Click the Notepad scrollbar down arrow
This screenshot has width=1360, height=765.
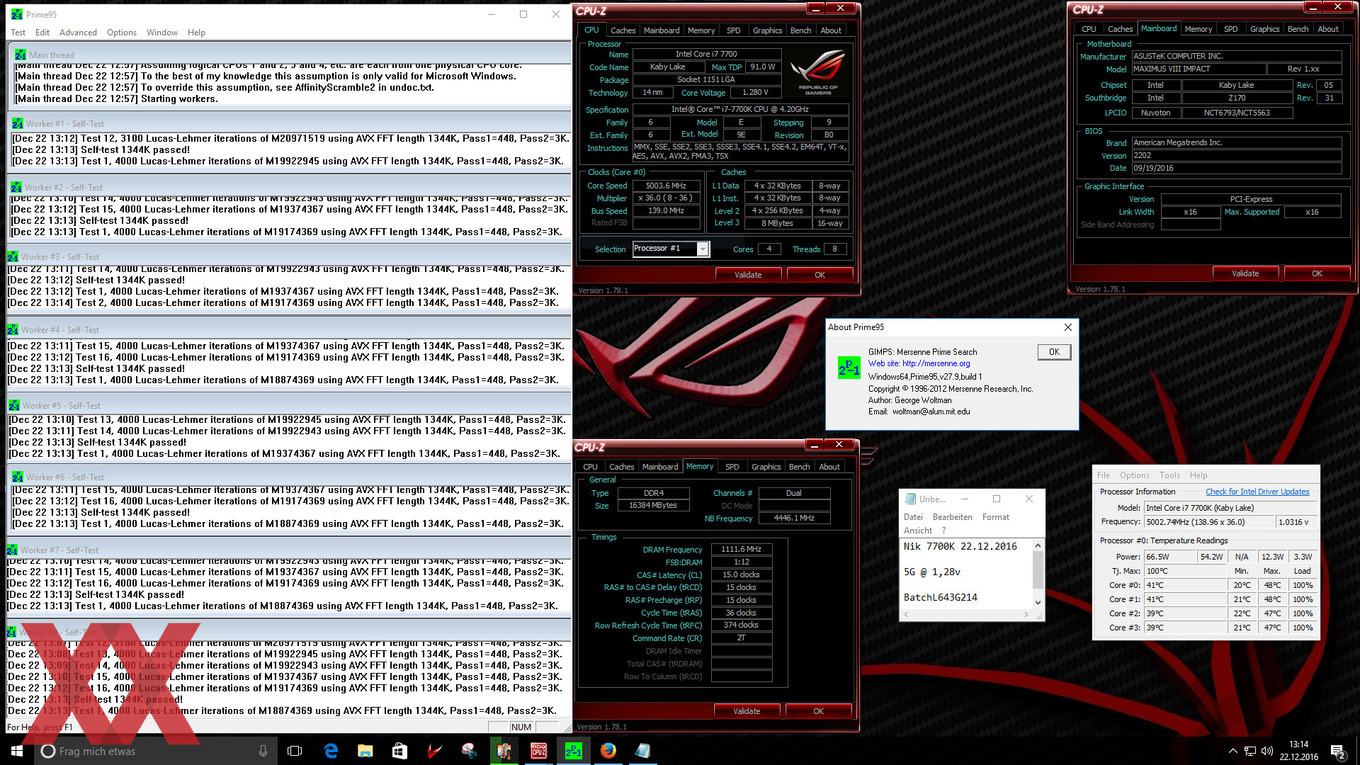1038,602
